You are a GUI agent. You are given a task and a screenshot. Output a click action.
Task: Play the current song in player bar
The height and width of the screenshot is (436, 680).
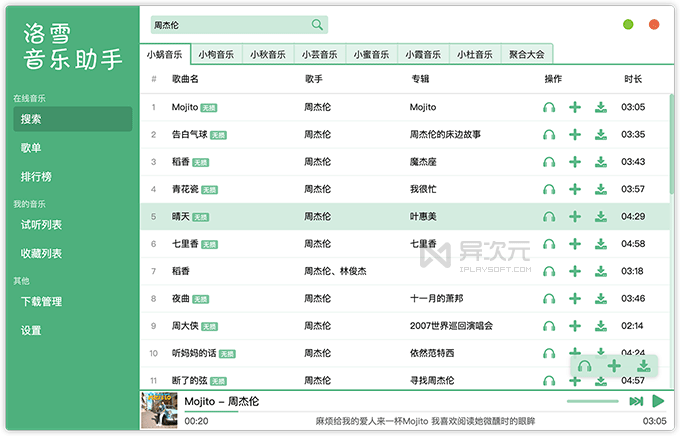(x=658, y=401)
